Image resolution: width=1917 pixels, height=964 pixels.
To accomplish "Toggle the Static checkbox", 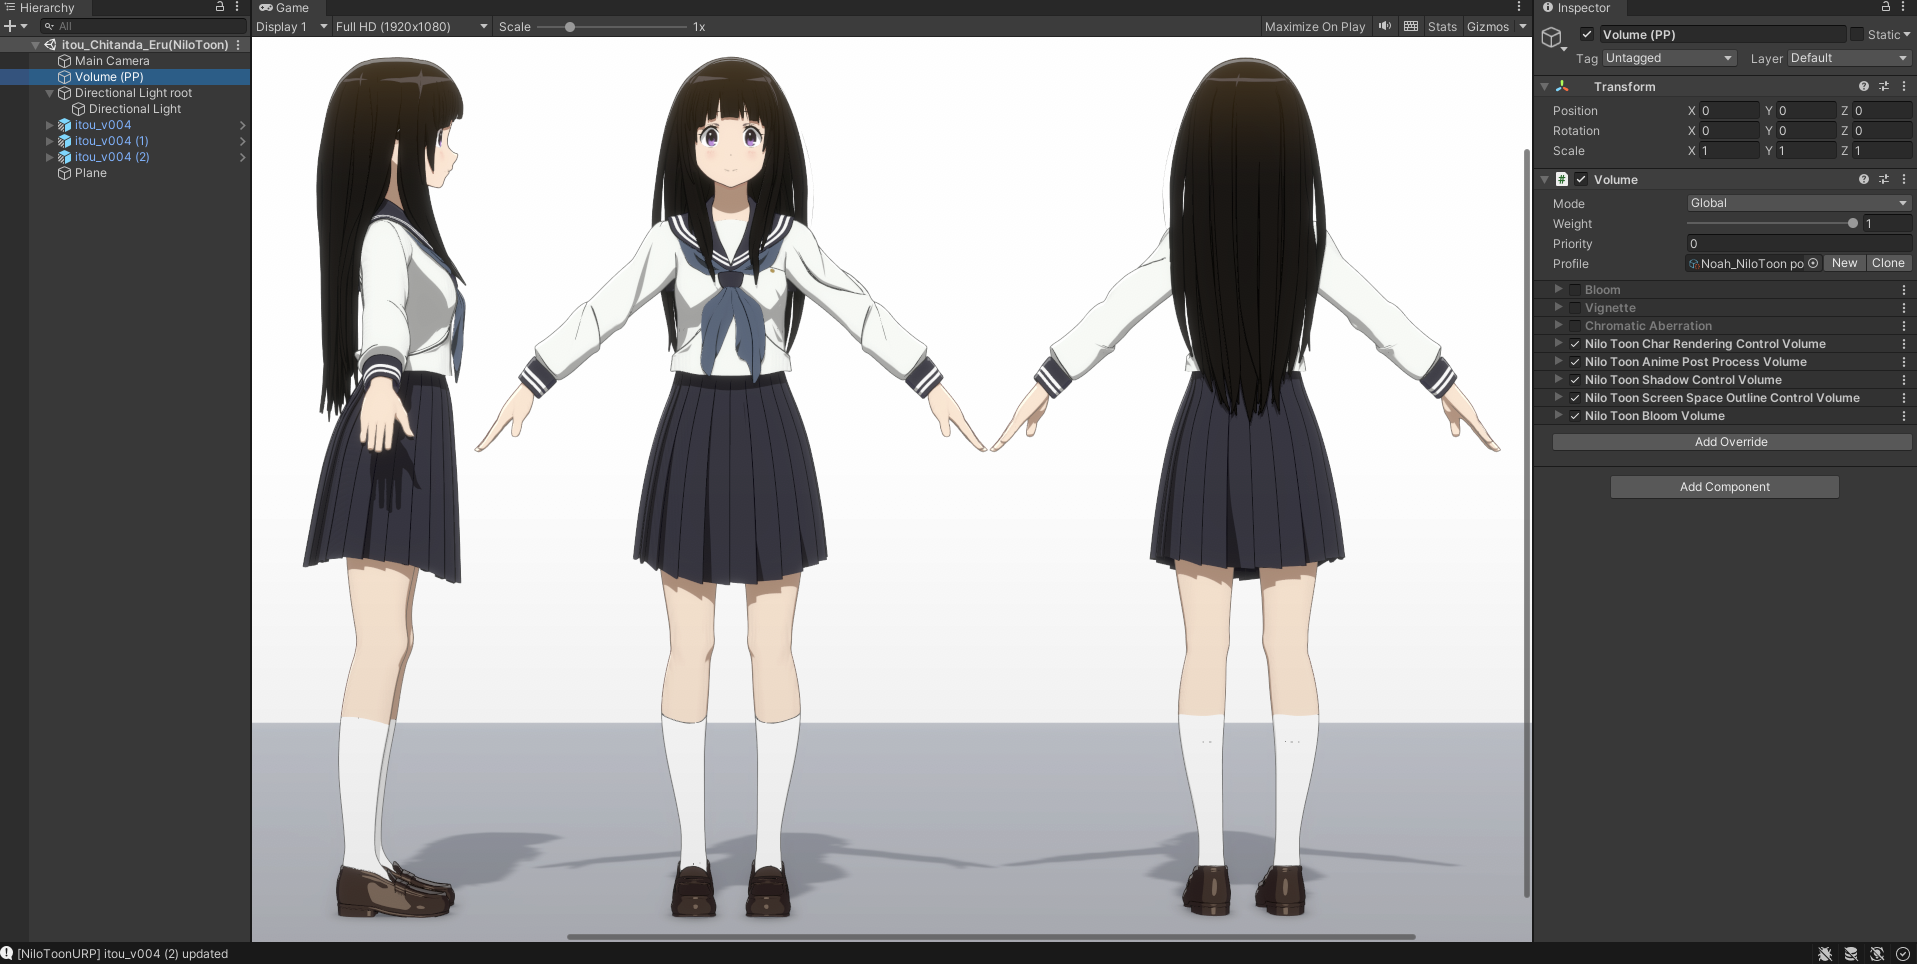I will 1857,34.
